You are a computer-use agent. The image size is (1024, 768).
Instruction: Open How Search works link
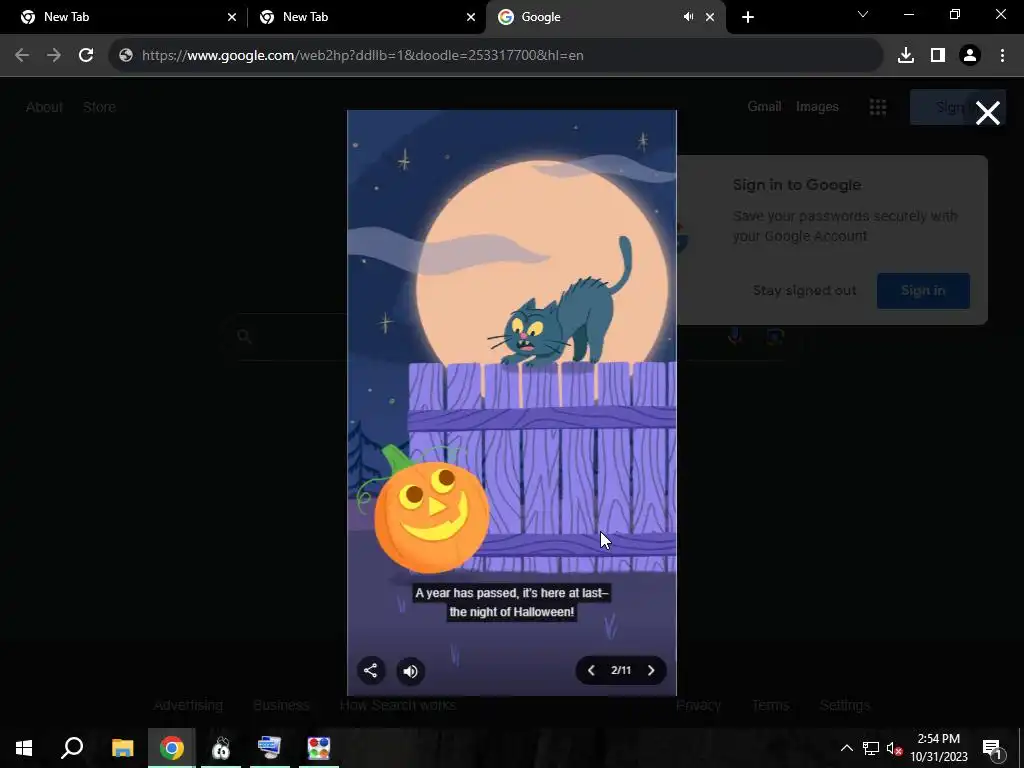[398, 705]
